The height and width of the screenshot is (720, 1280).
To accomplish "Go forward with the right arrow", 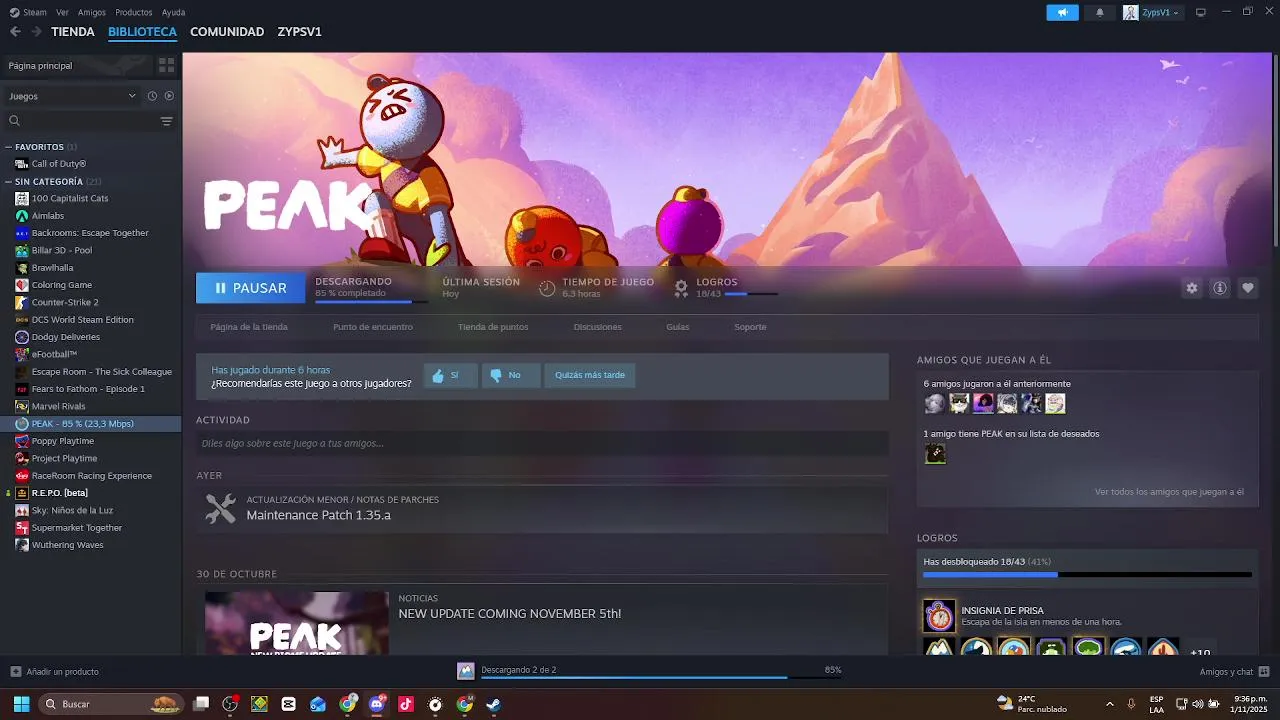I will pos(36,31).
